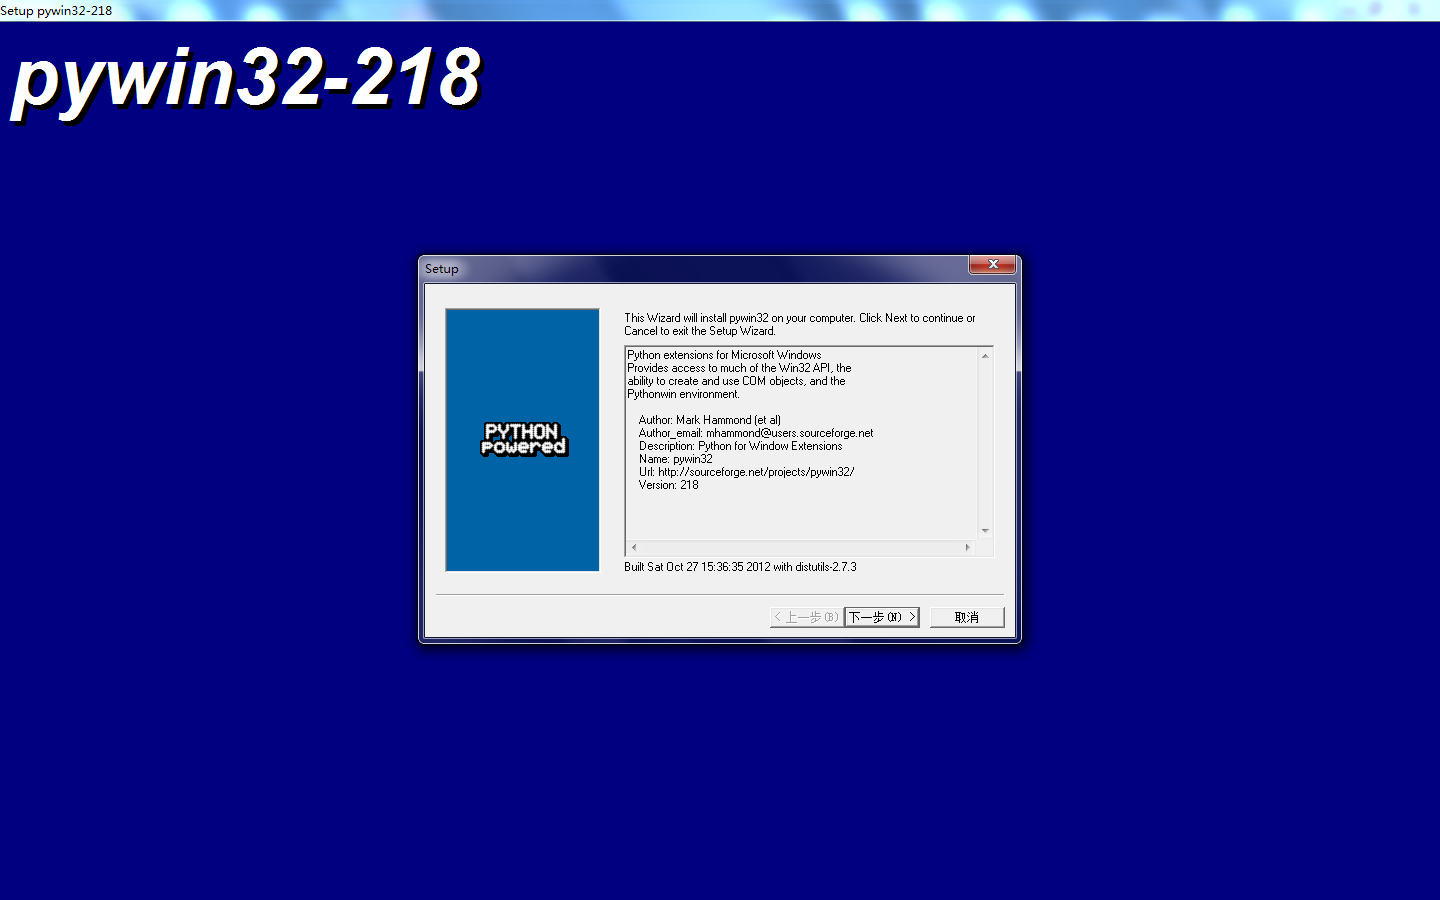
Task: Click 'Python extensions for Microsoft Windows' text
Action: click(x=724, y=355)
